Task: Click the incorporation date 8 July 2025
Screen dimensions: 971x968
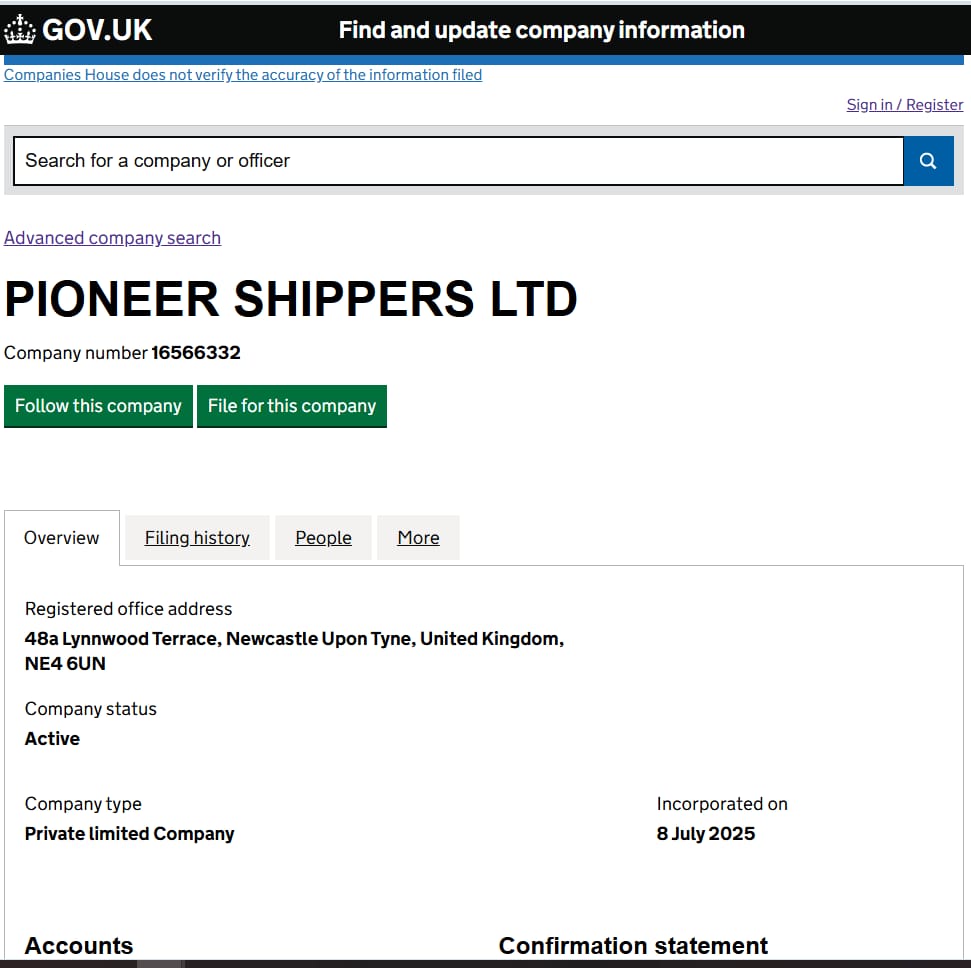Action: pyautogui.click(x=706, y=834)
